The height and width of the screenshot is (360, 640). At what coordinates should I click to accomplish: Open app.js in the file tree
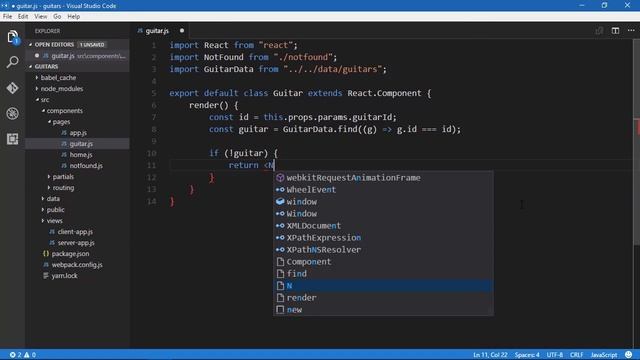coord(78,133)
